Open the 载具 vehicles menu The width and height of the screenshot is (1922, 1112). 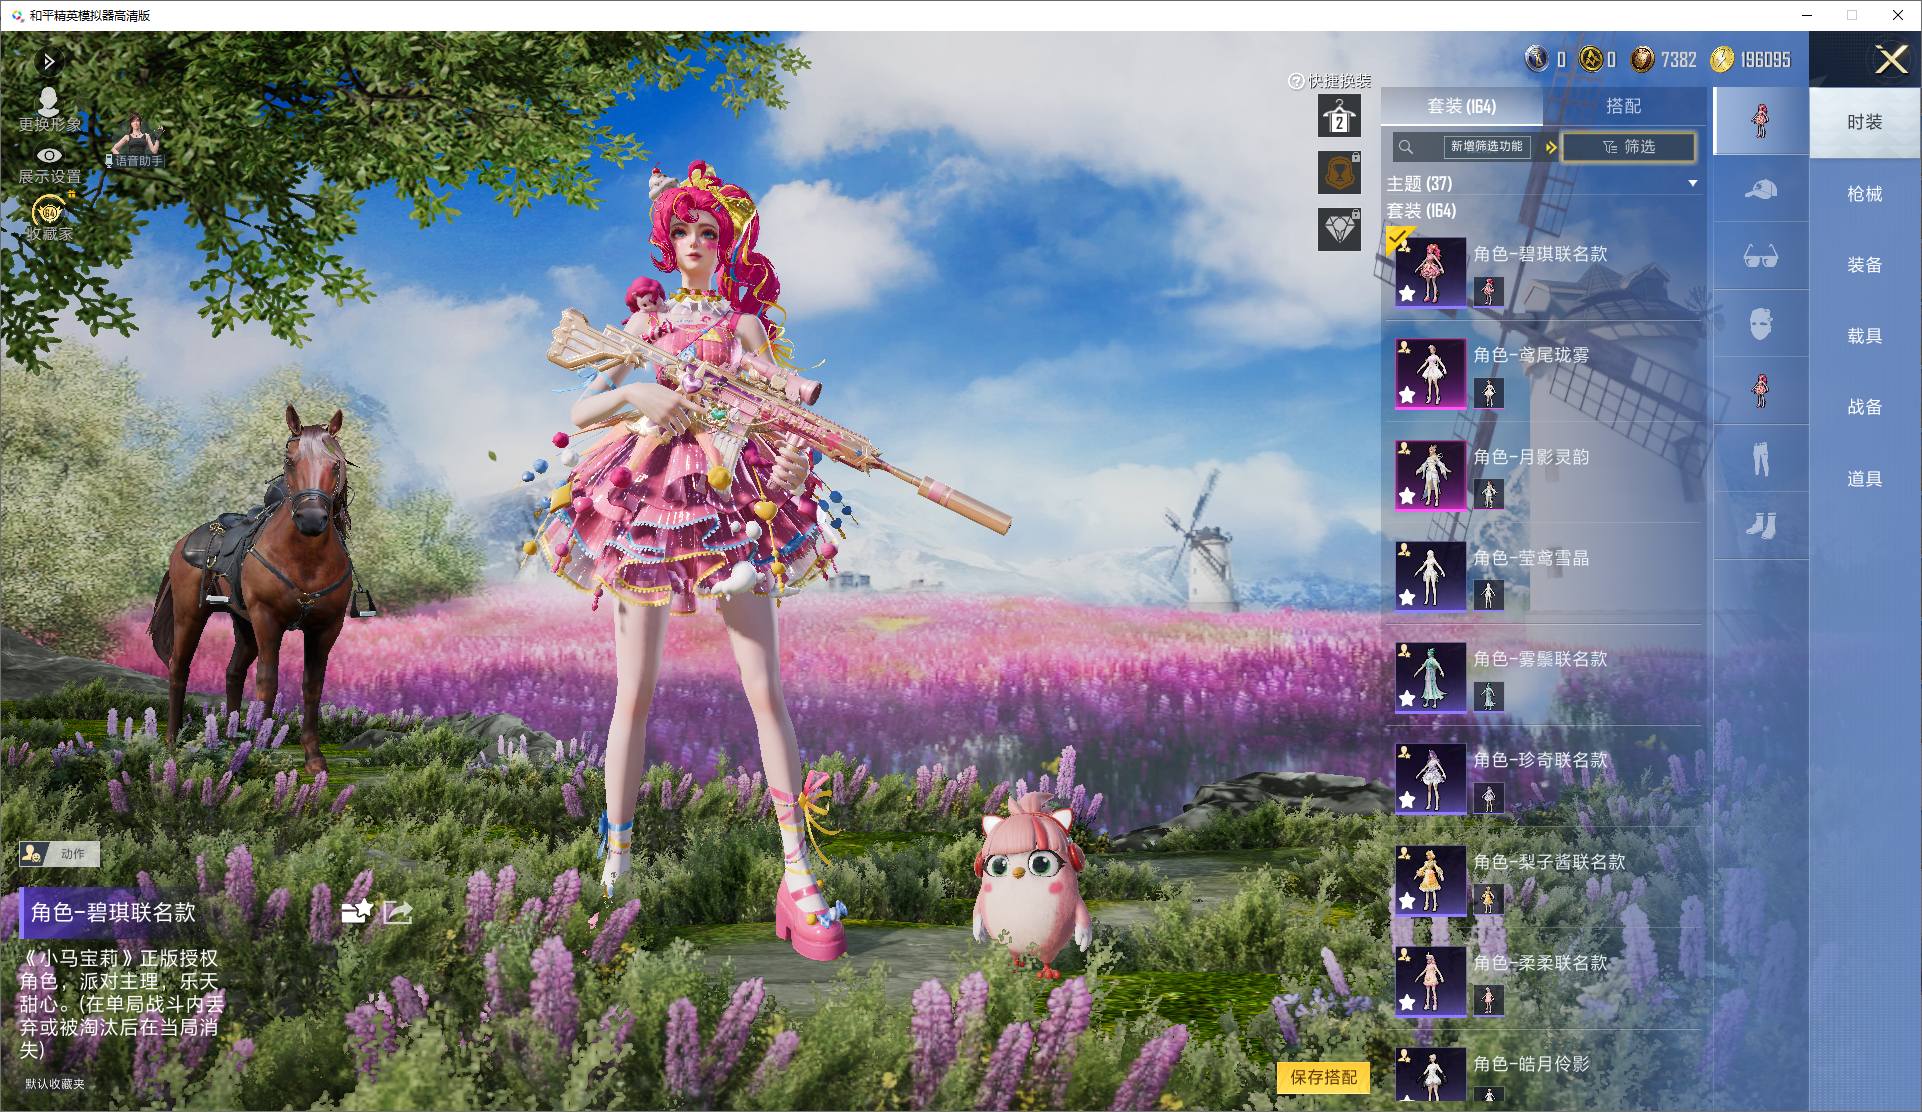tap(1865, 336)
